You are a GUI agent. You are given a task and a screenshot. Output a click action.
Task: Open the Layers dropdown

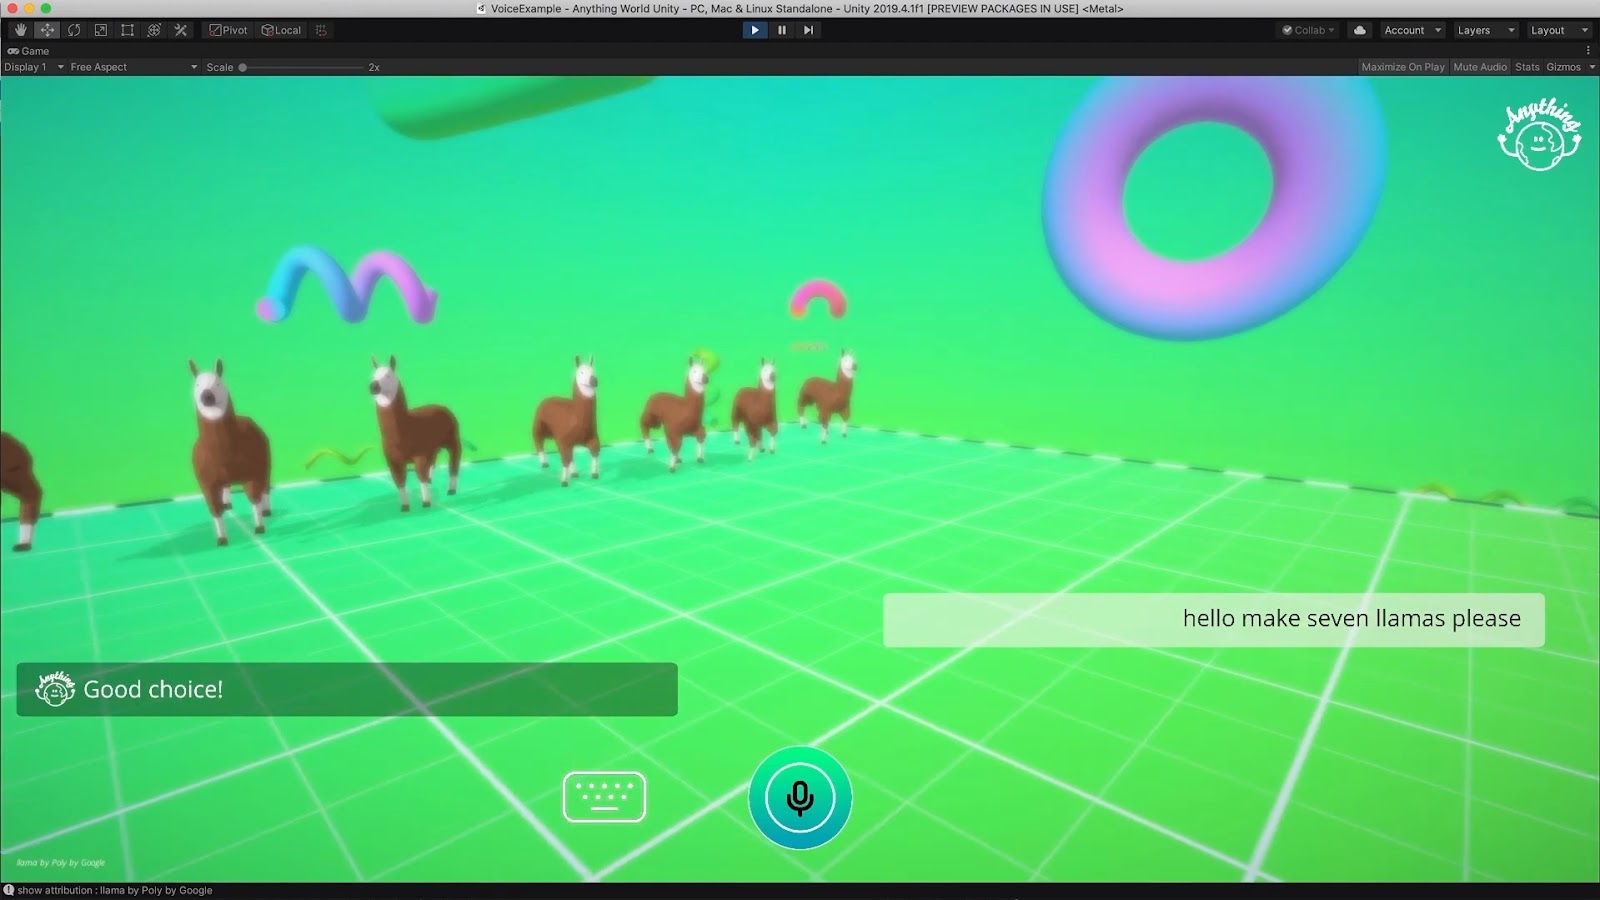click(1486, 30)
